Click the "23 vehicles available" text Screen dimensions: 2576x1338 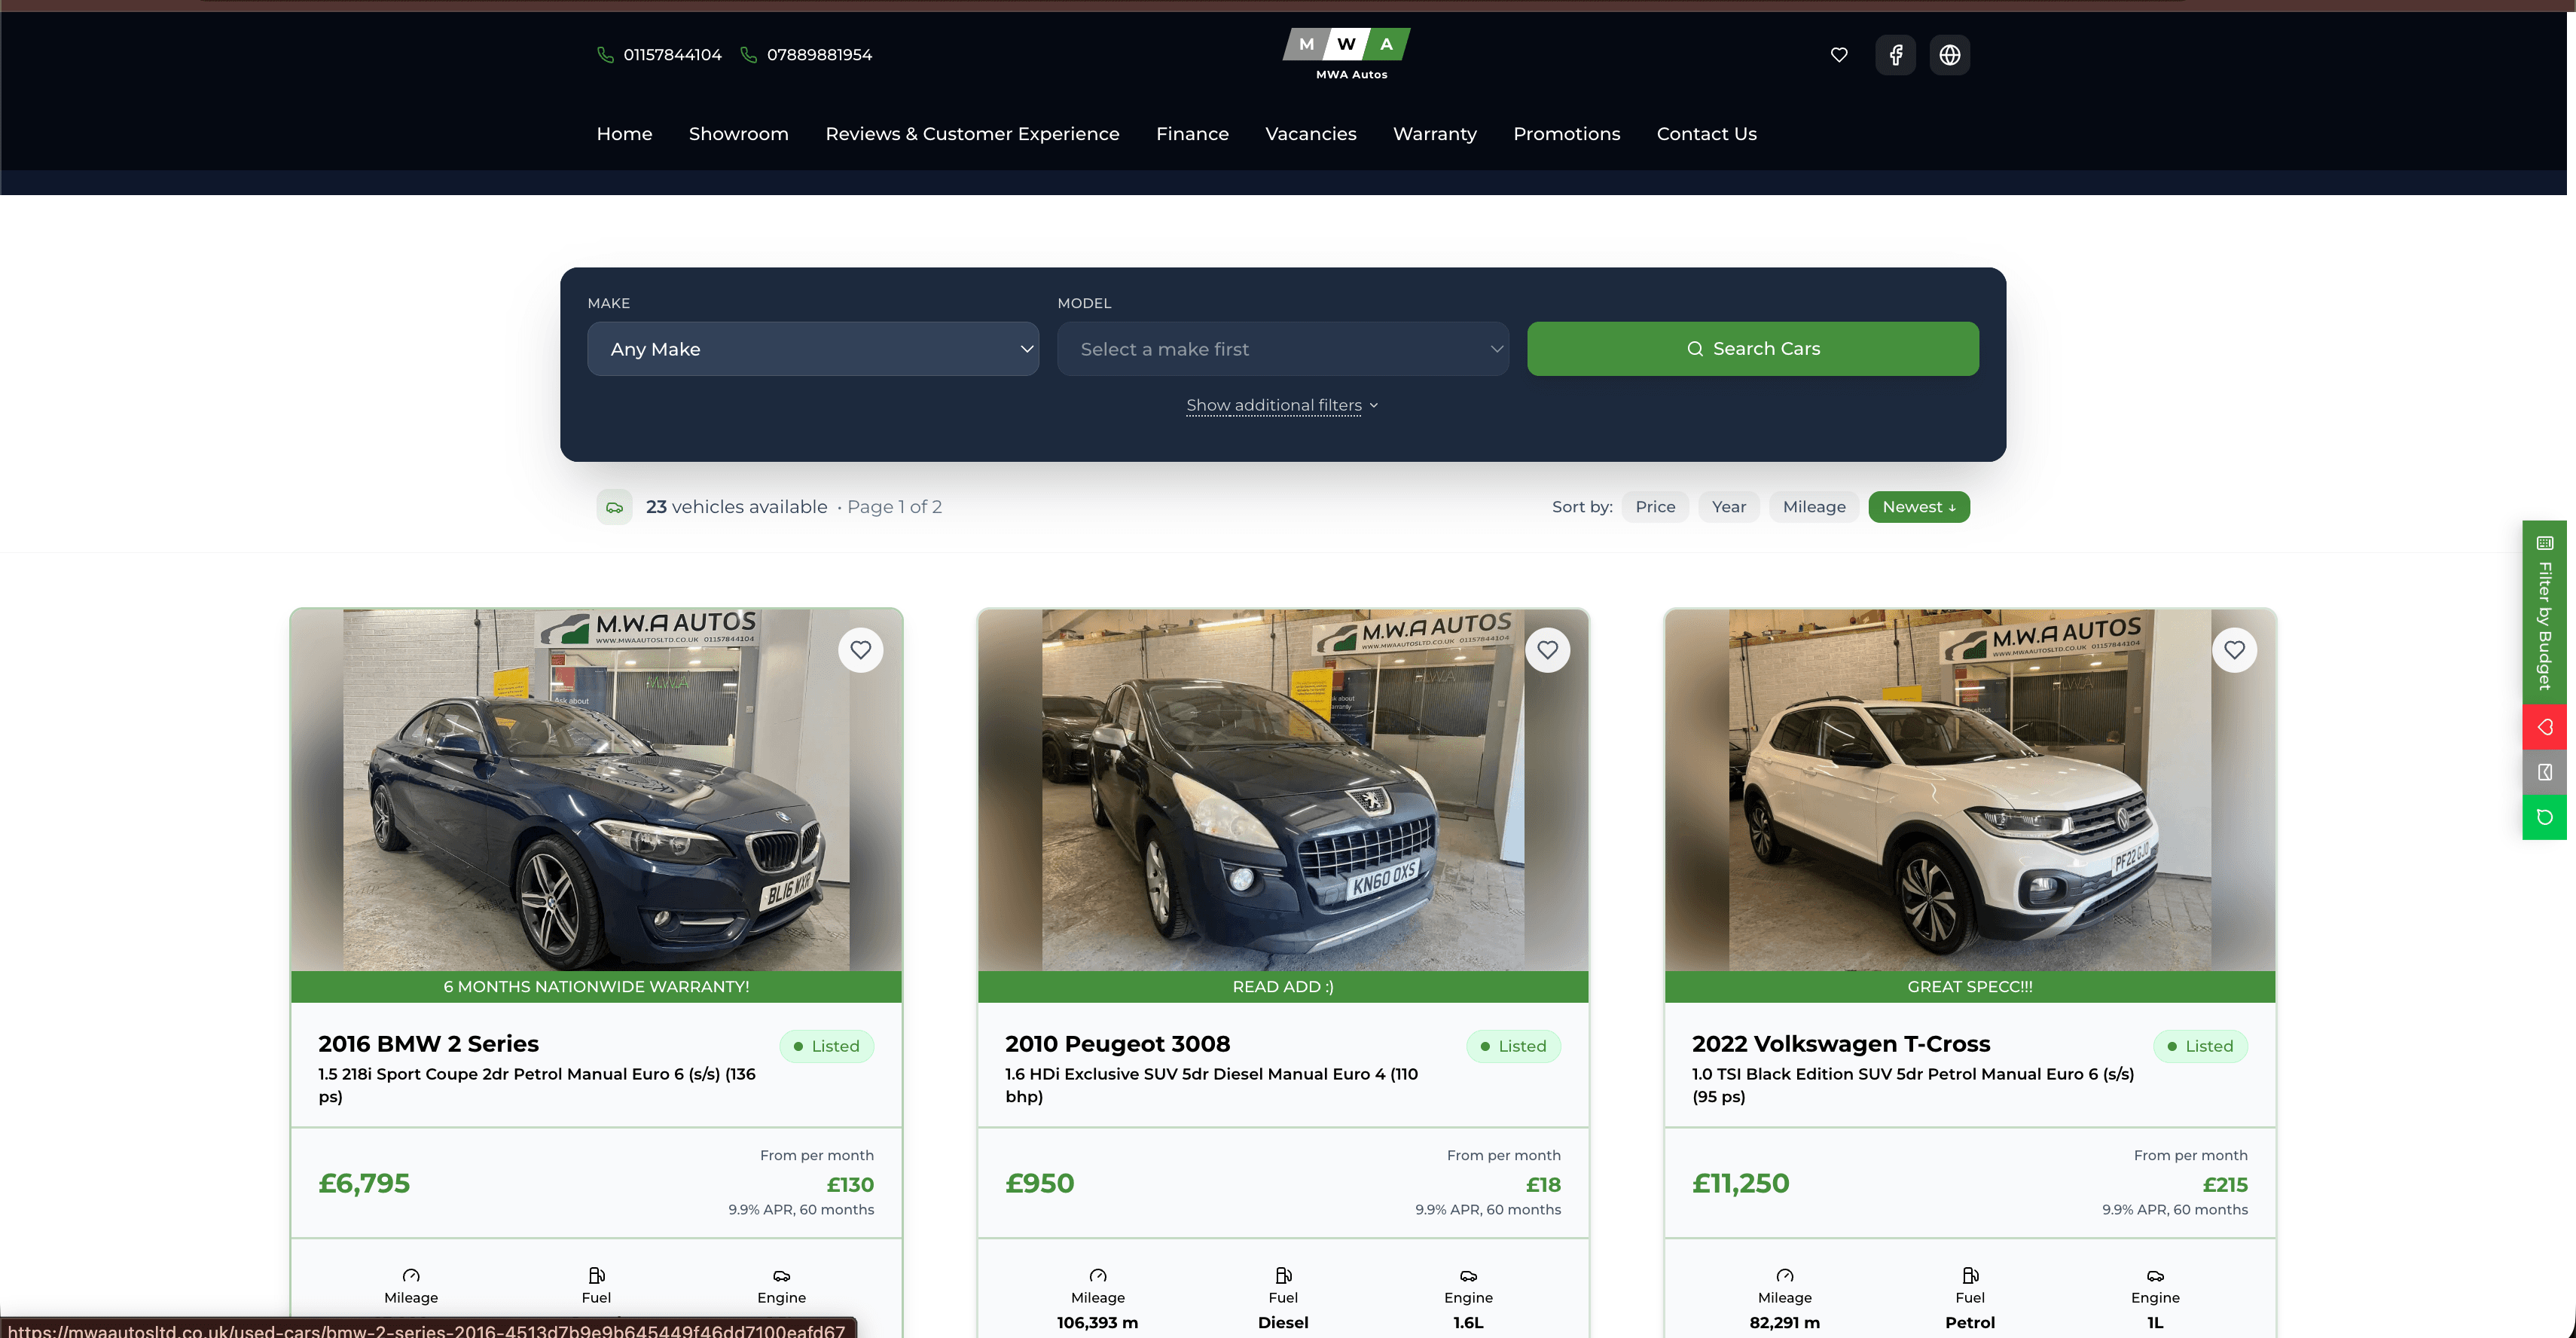point(736,507)
